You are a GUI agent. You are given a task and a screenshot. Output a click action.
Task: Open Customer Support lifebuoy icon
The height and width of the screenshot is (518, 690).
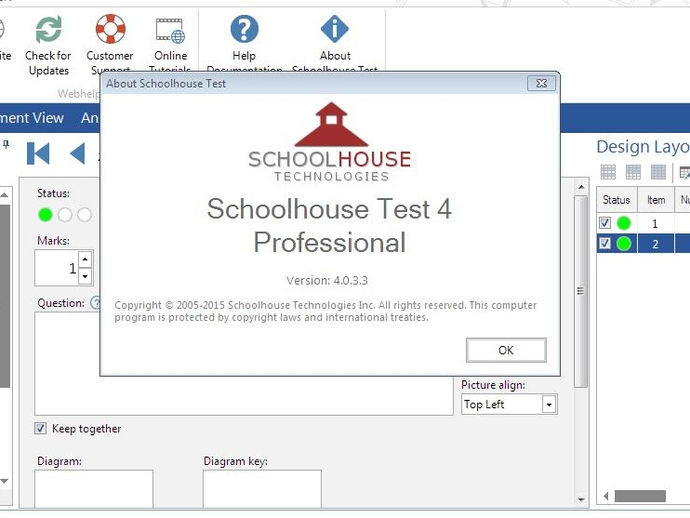point(110,29)
